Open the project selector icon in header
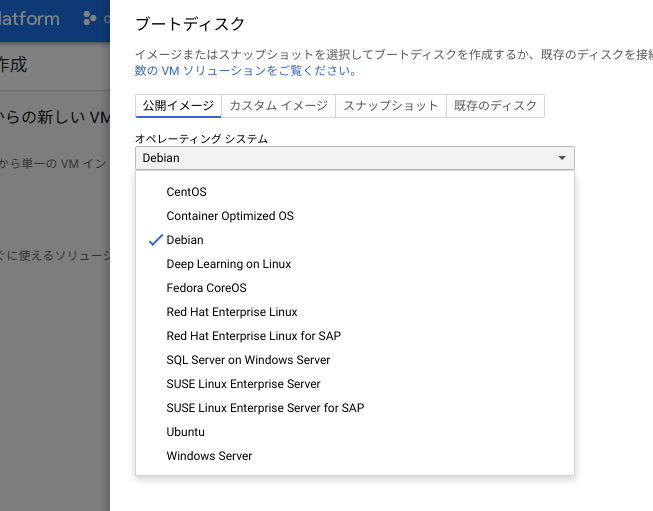 90,18
